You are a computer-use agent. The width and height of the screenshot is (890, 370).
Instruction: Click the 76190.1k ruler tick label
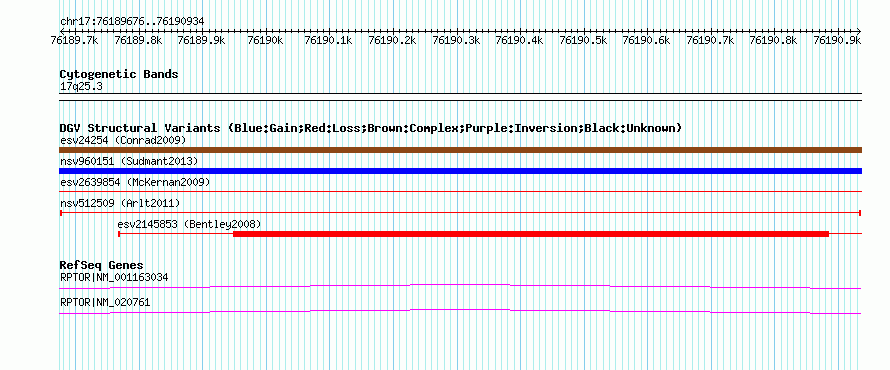(x=329, y=40)
